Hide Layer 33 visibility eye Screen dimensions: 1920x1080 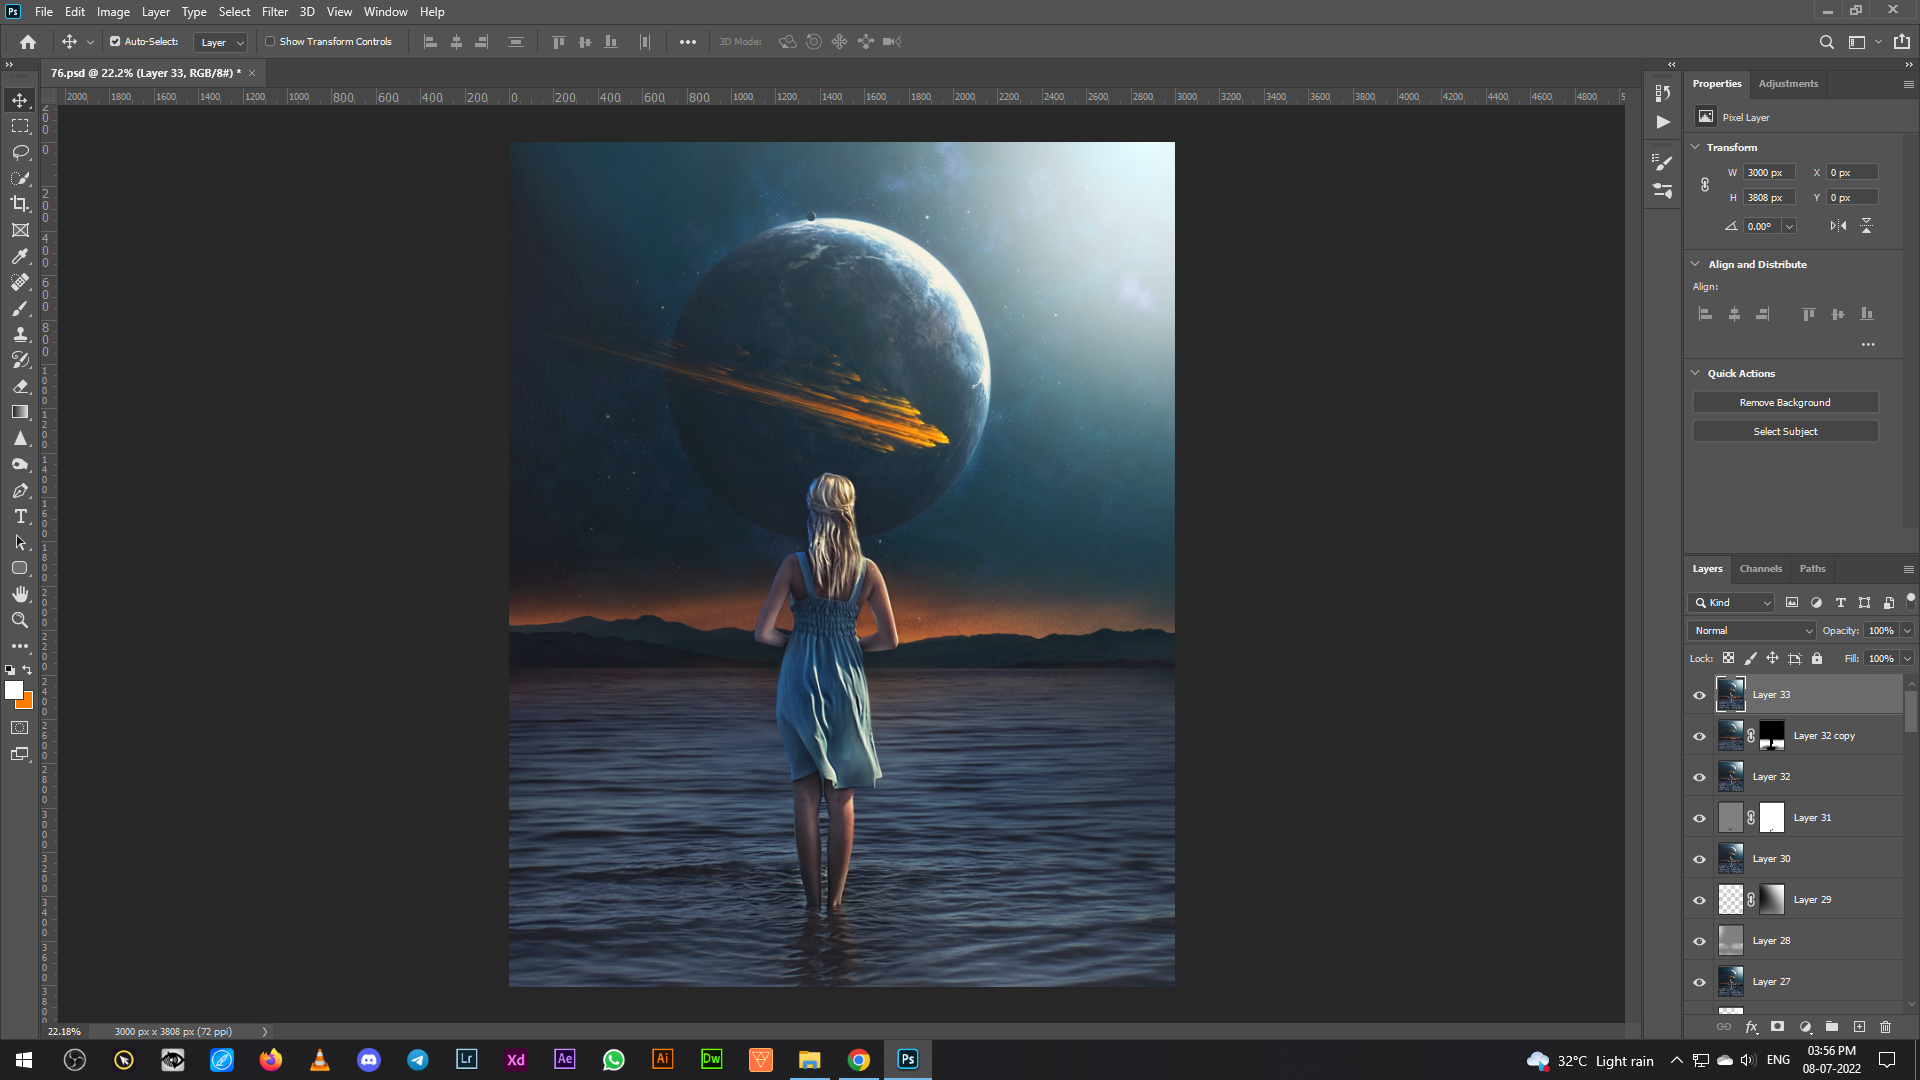pyautogui.click(x=1699, y=695)
